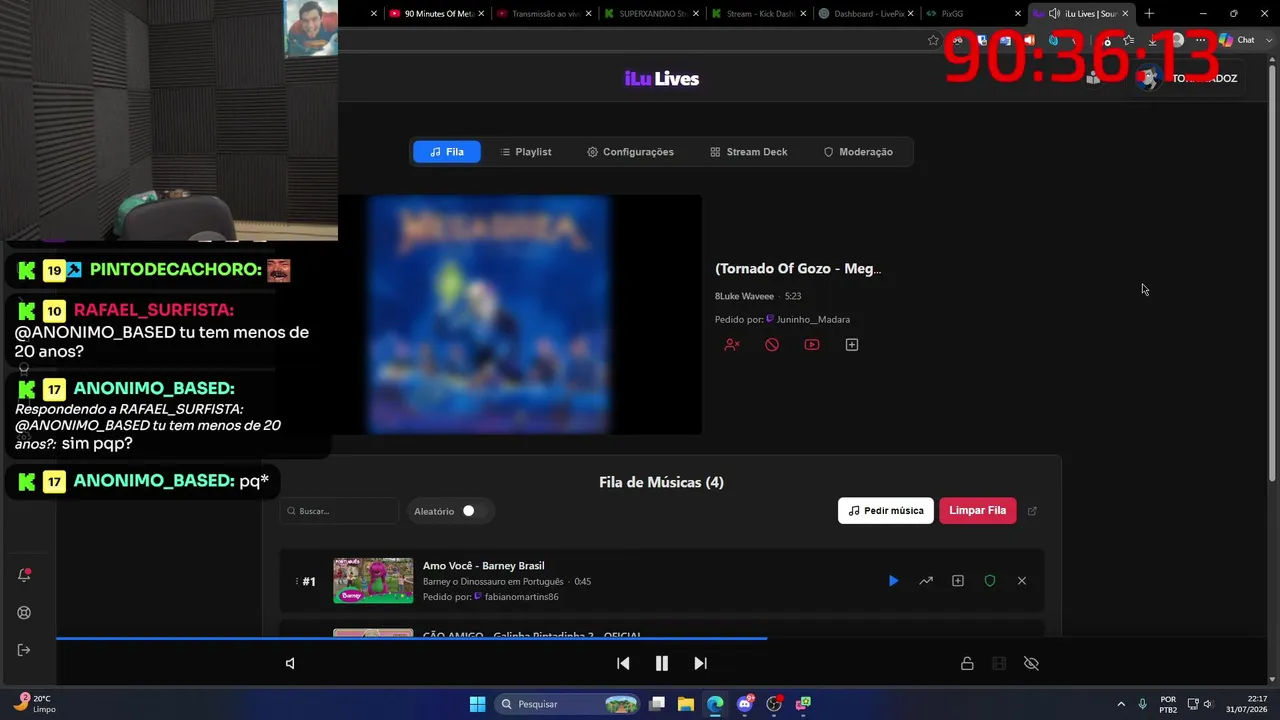1280x720 pixels.
Task: Add current song to playlist plus icon
Action: (852, 345)
